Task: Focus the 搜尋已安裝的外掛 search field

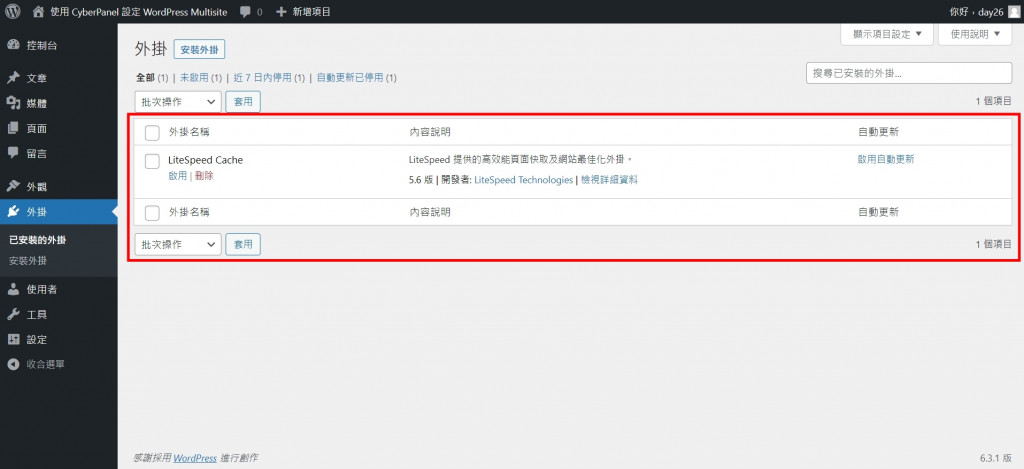Action: 909,73
